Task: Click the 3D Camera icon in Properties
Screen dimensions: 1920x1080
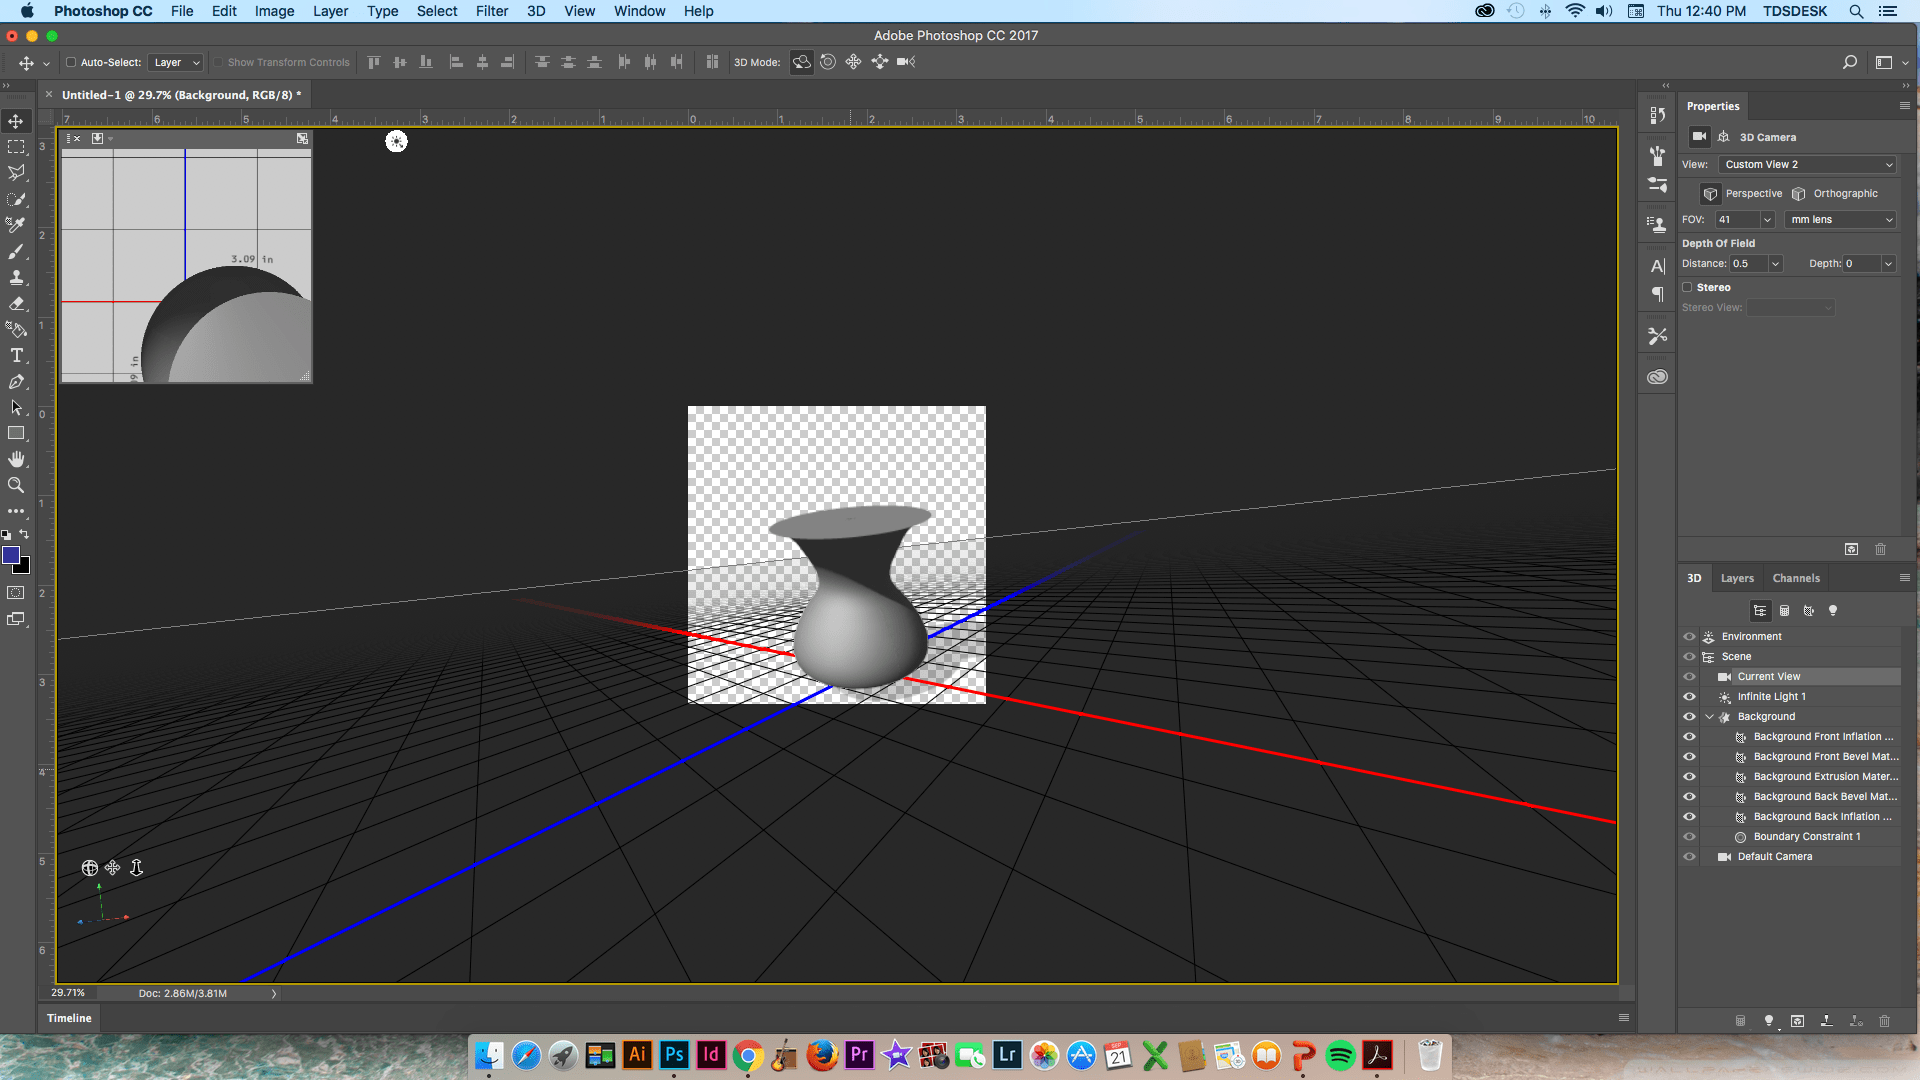Action: pyautogui.click(x=1698, y=137)
